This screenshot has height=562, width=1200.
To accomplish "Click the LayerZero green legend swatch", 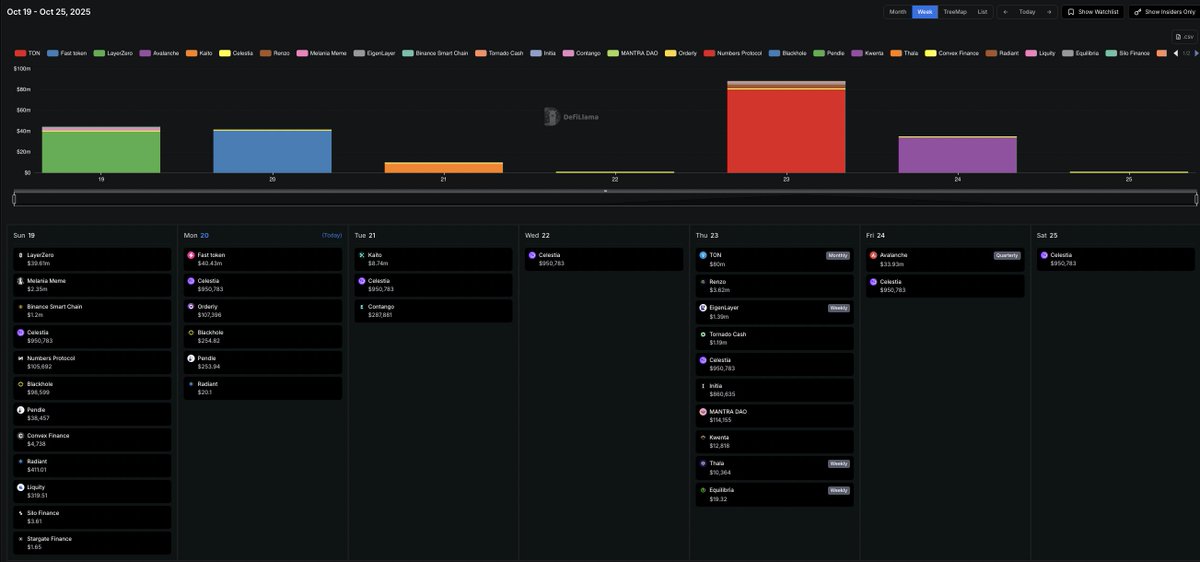I will (x=98, y=52).
